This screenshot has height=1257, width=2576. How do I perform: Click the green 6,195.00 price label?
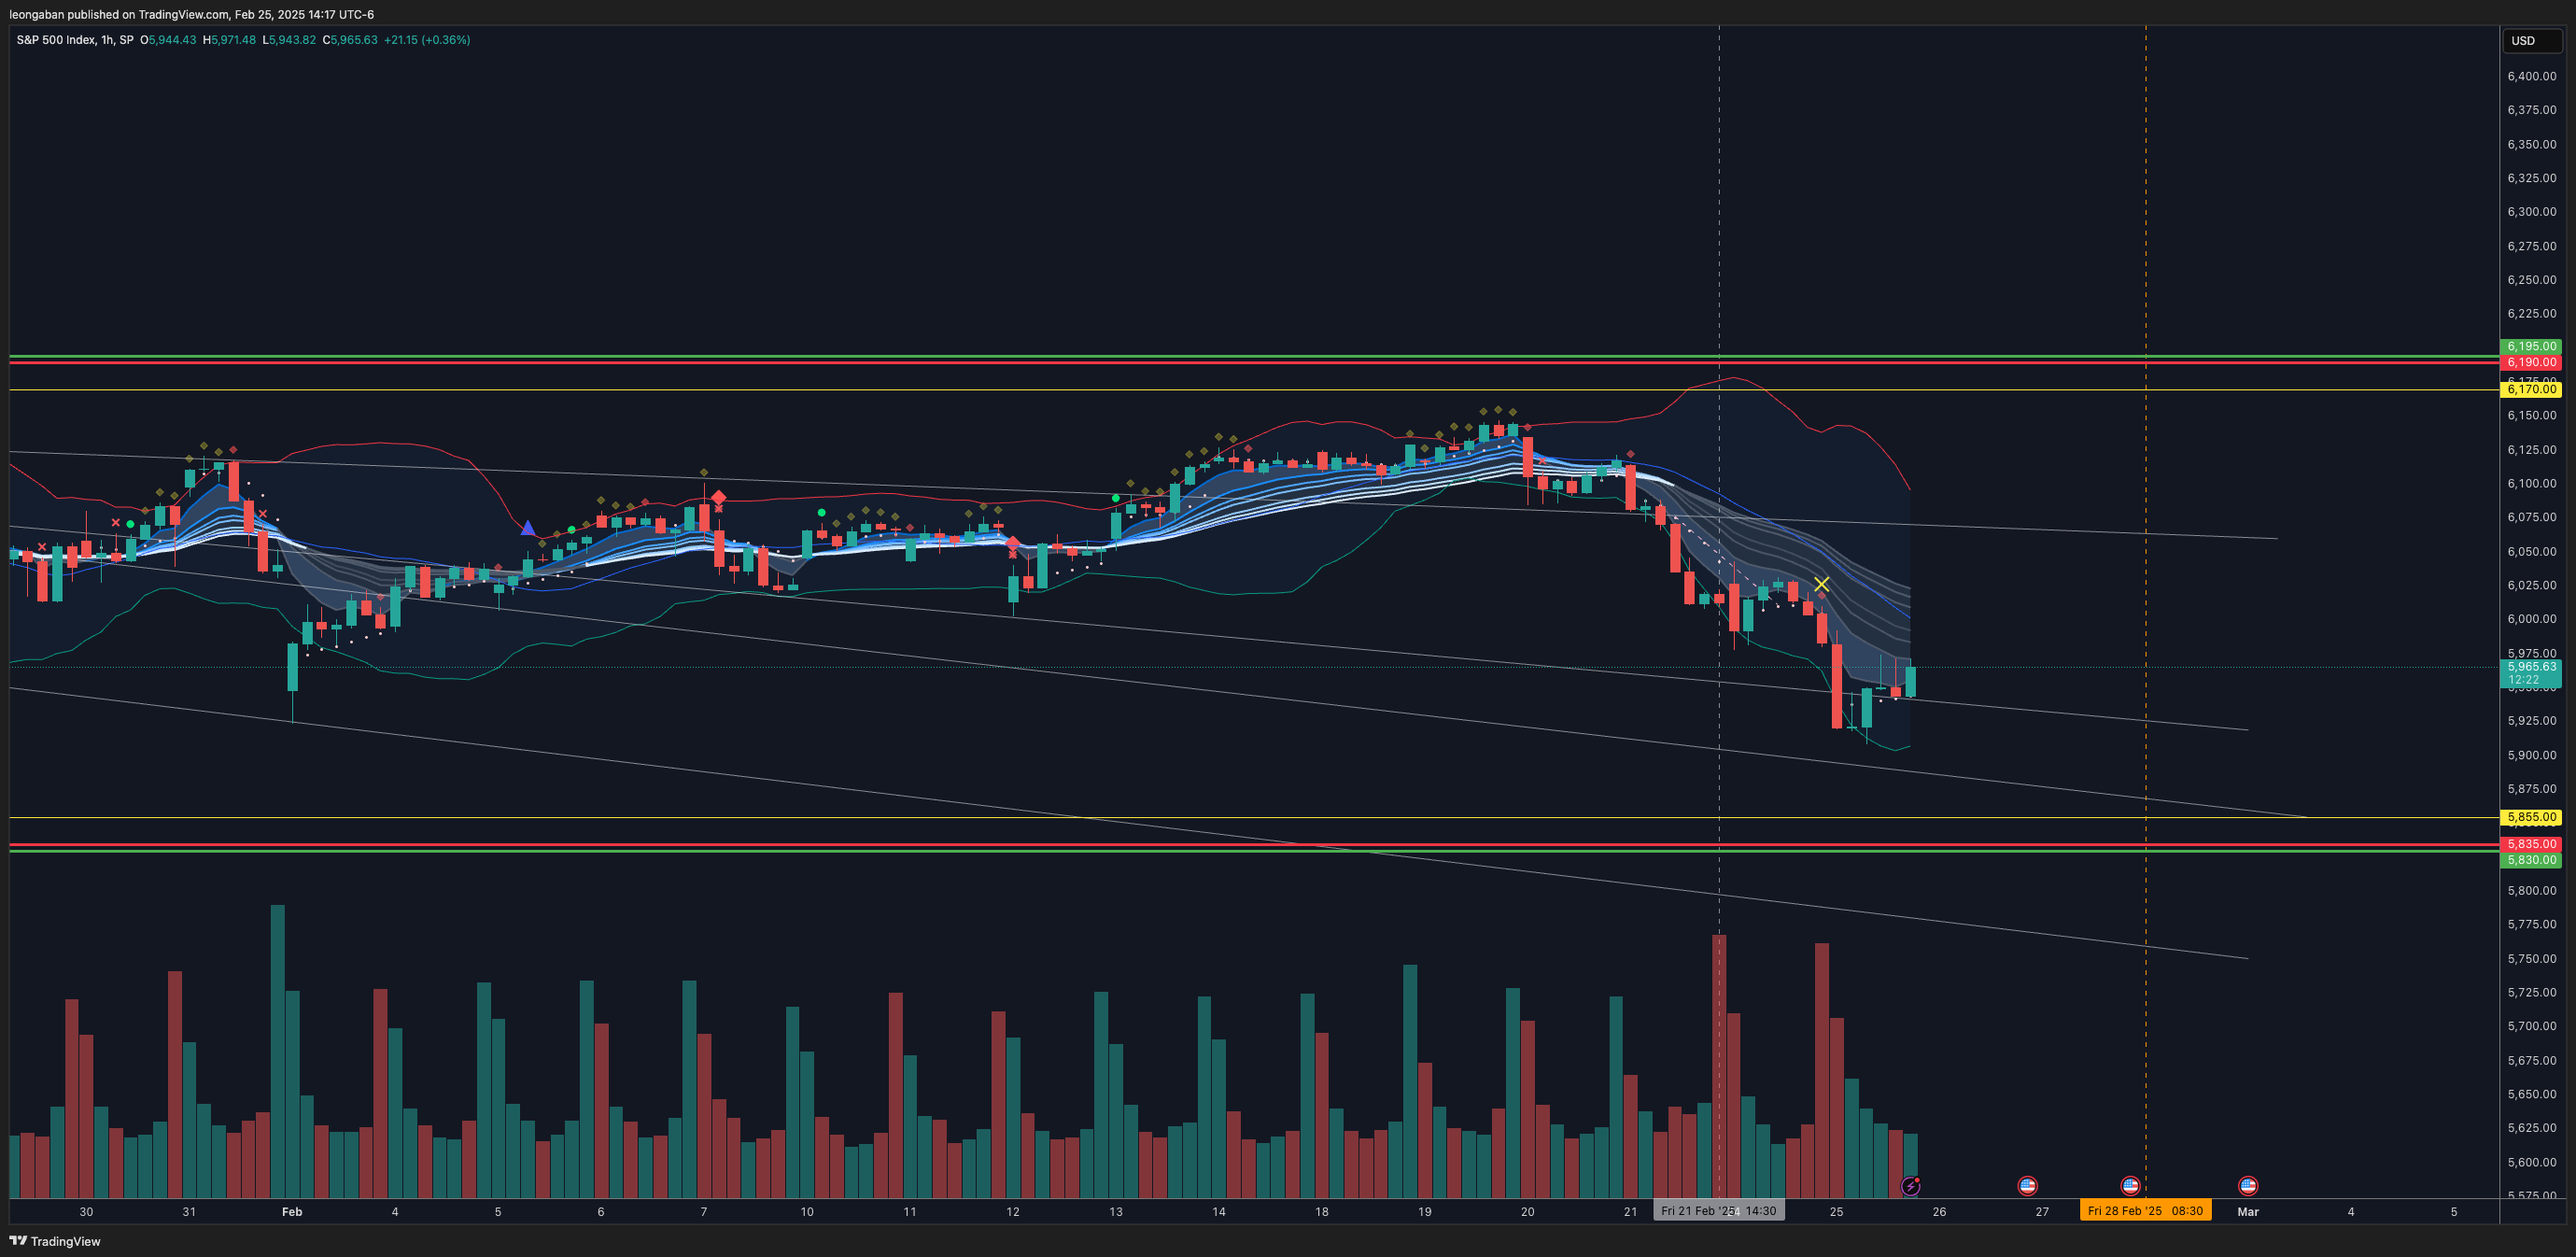point(2531,347)
